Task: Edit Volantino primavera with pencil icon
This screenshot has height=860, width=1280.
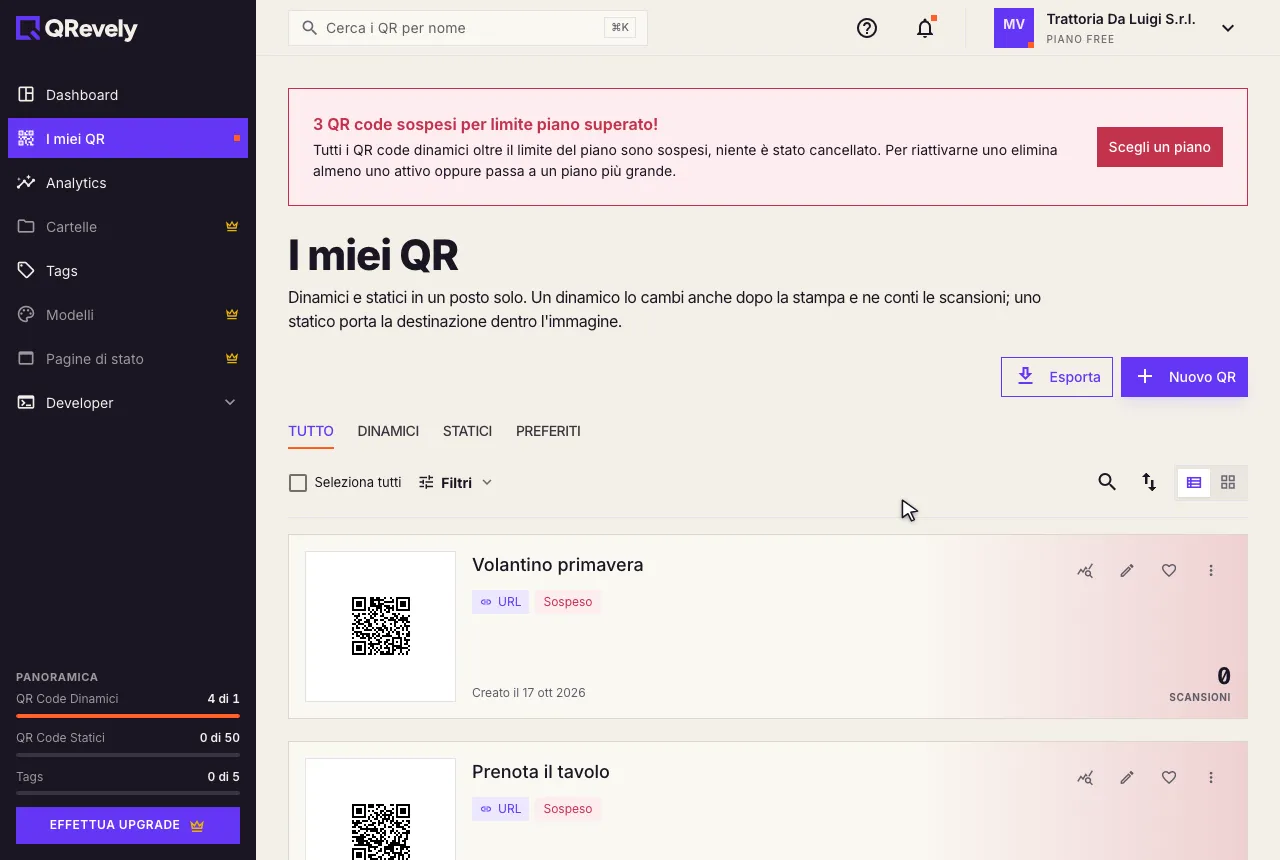Action: click(x=1127, y=571)
